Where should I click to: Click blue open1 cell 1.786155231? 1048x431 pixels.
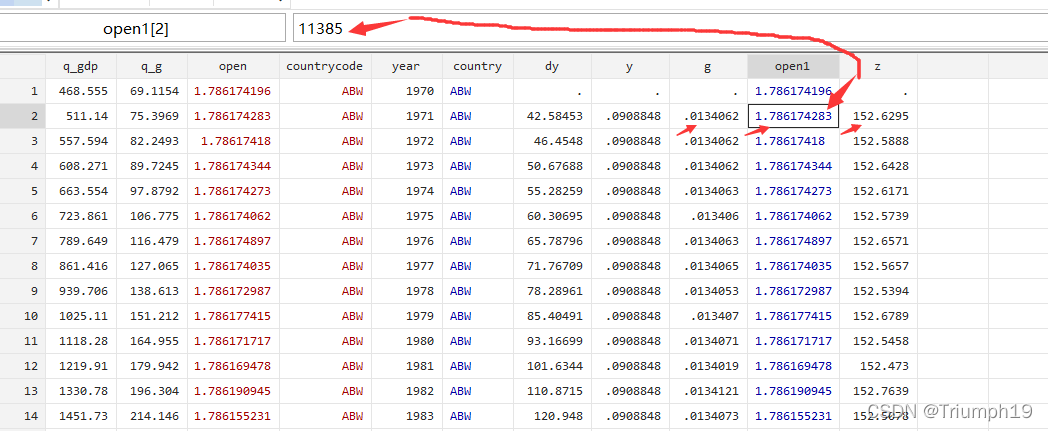pyautogui.click(x=793, y=416)
